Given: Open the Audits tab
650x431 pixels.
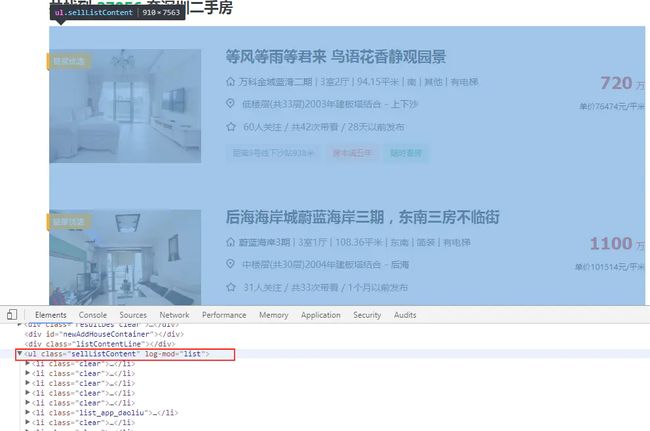Looking at the screenshot, I should pyautogui.click(x=405, y=315).
